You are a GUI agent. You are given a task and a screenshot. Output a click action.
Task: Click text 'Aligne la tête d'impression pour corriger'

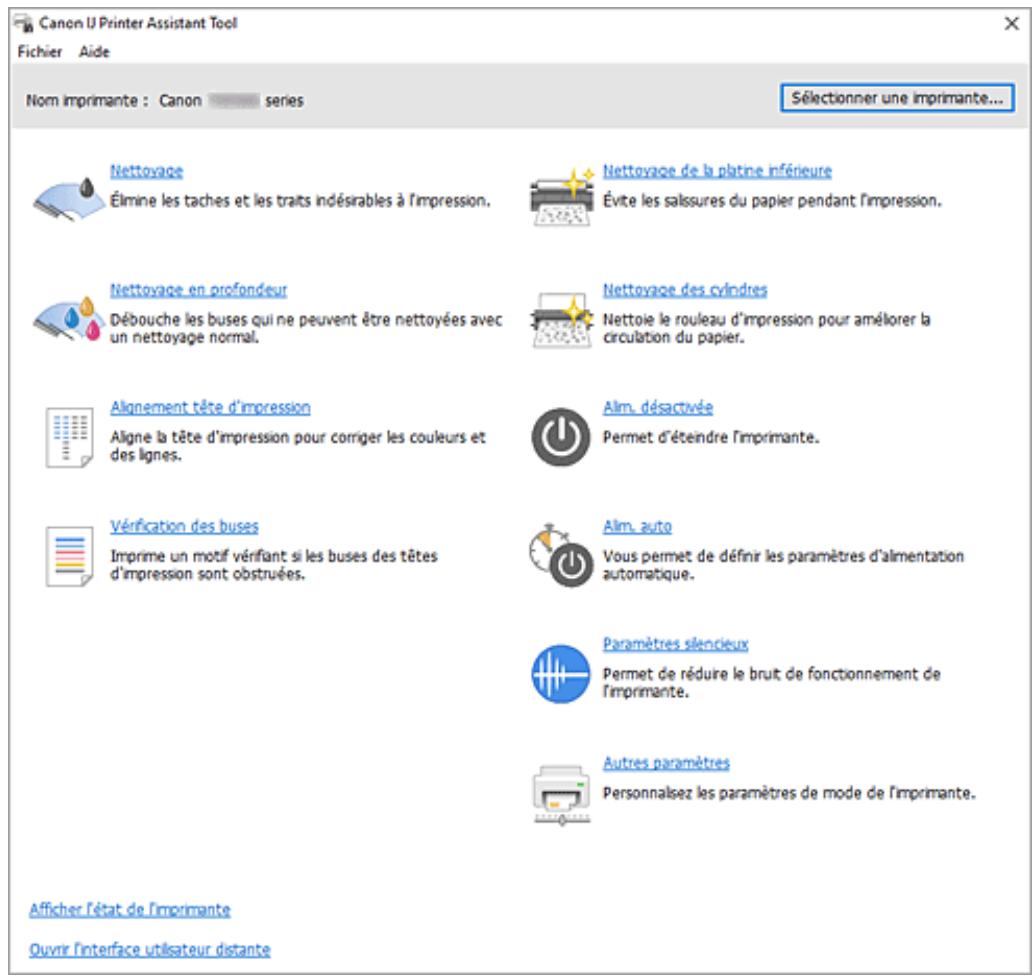[247, 437]
